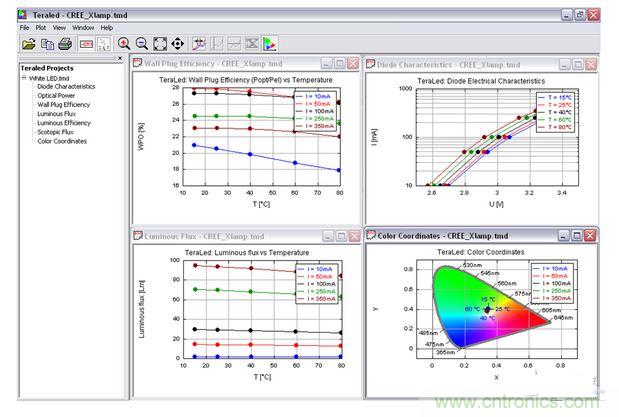Collapse the White LED.tmd tree node

[x=24, y=78]
